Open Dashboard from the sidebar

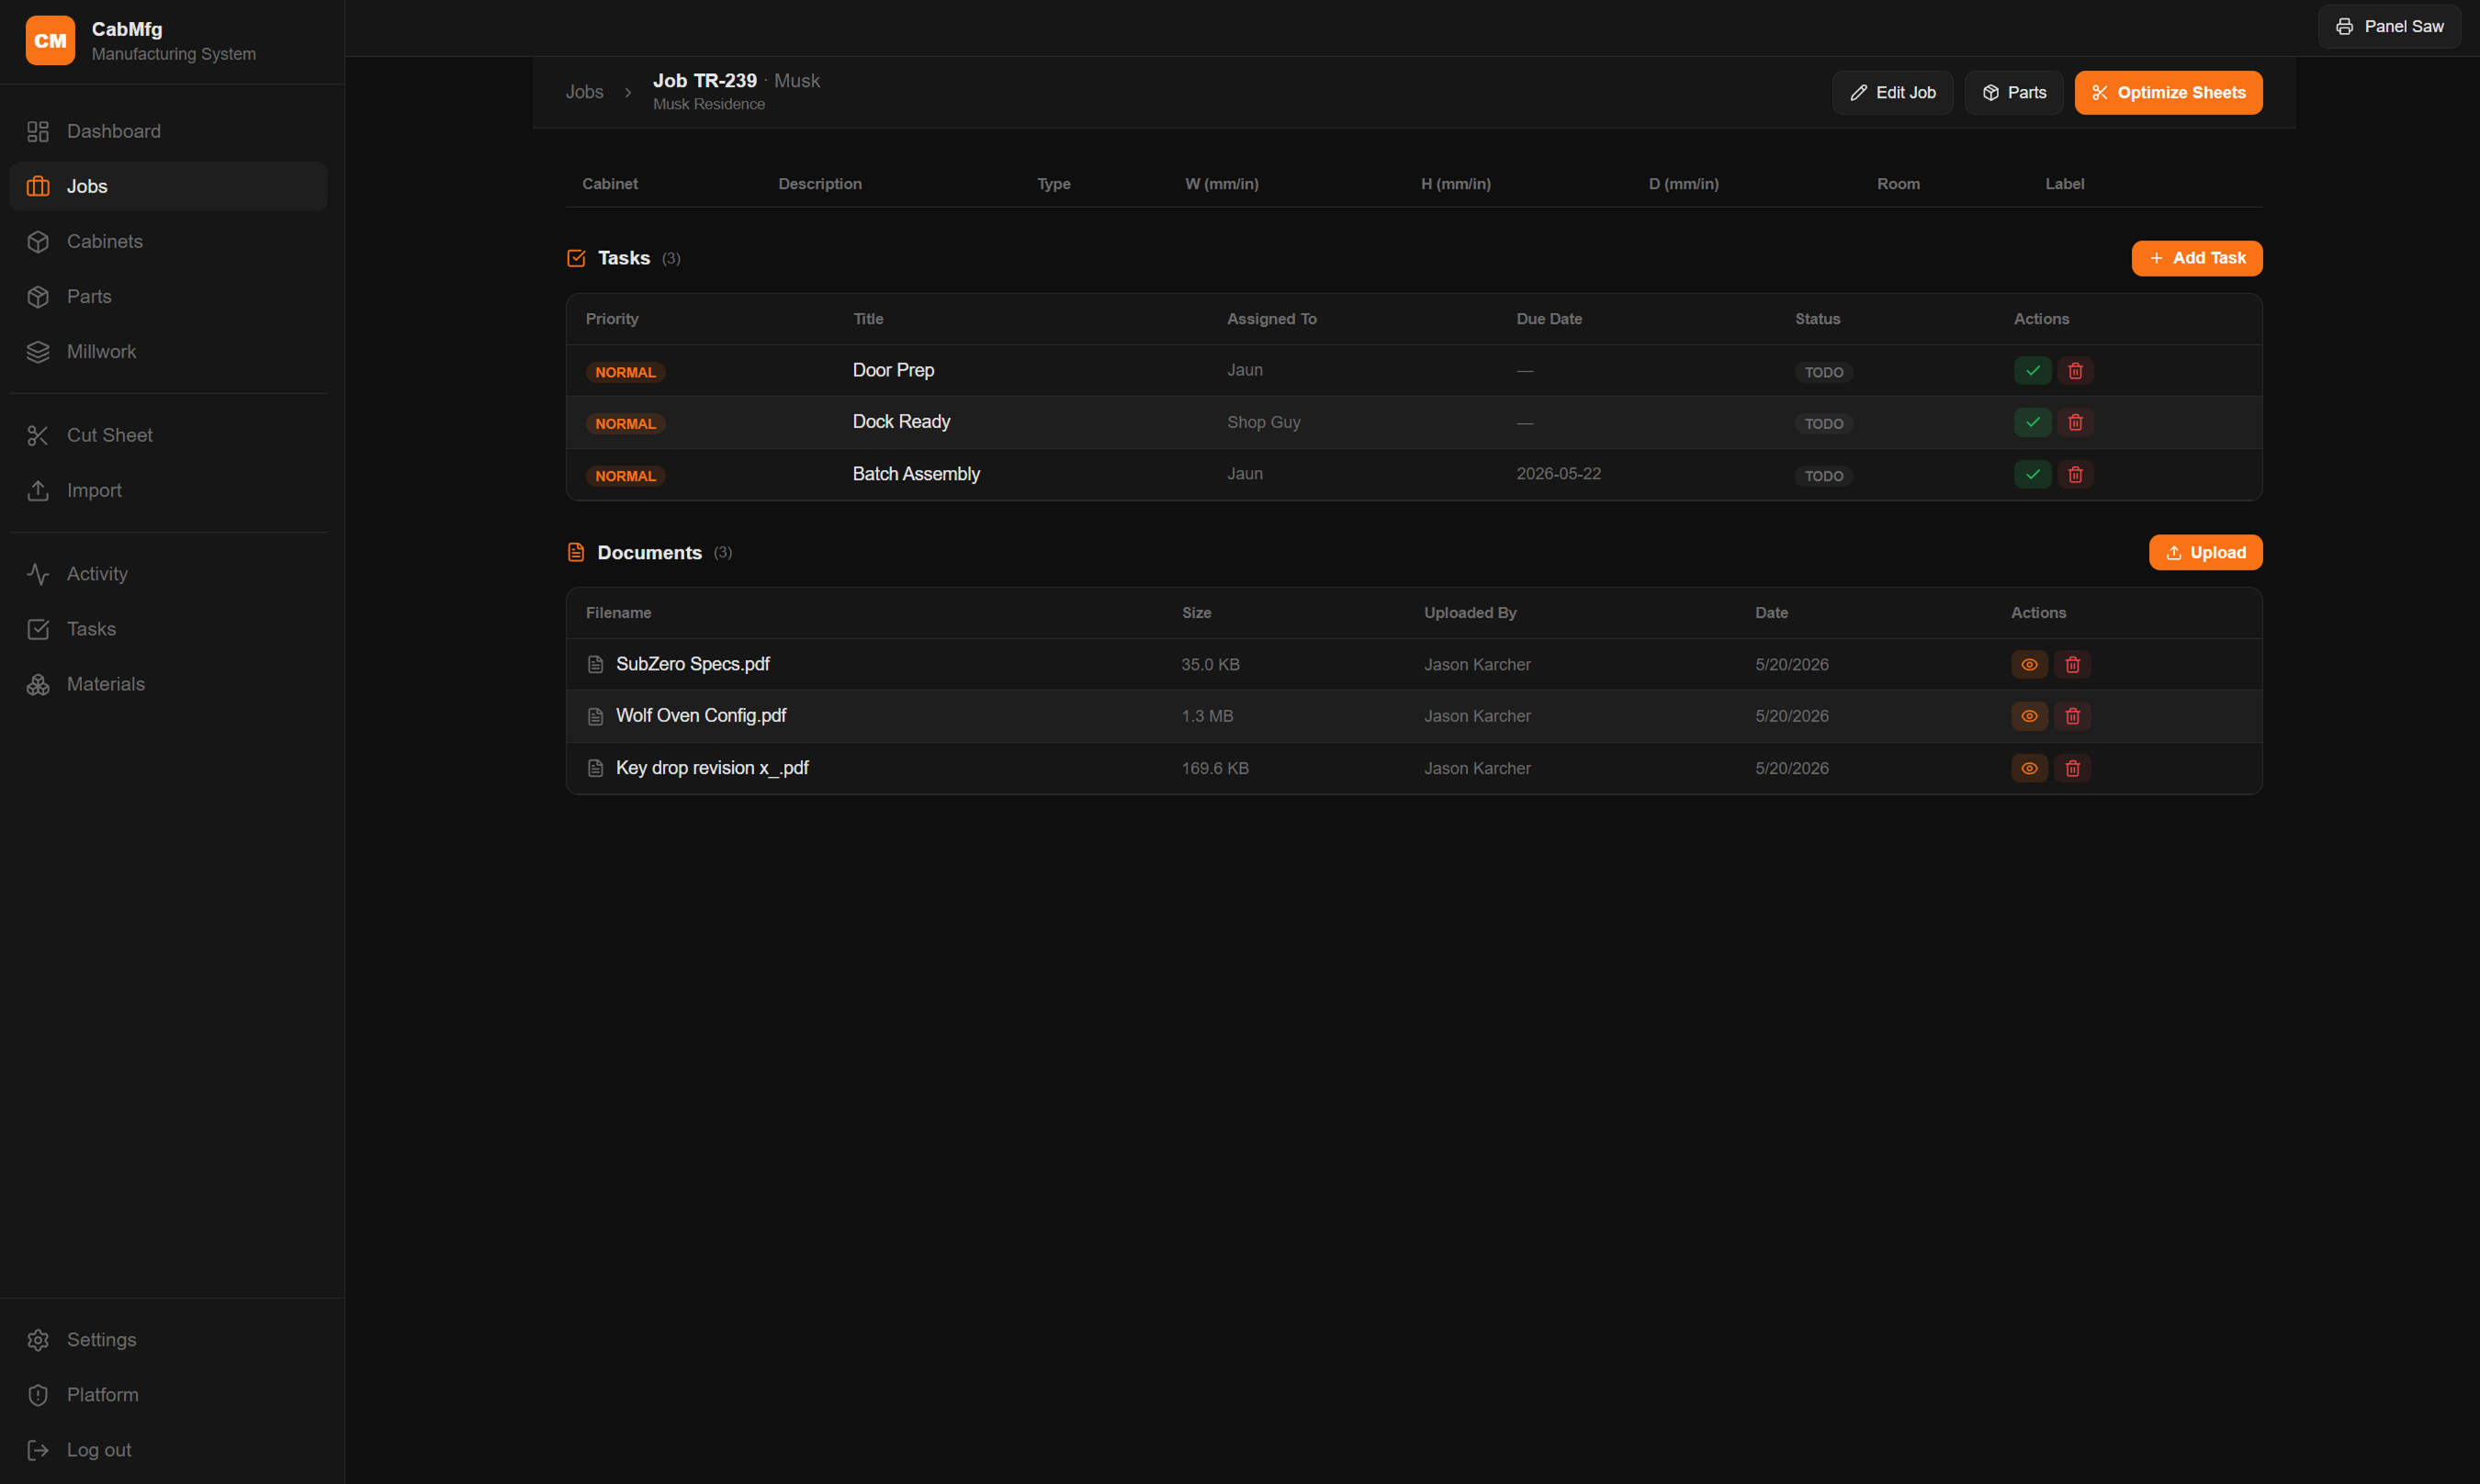[x=168, y=131]
